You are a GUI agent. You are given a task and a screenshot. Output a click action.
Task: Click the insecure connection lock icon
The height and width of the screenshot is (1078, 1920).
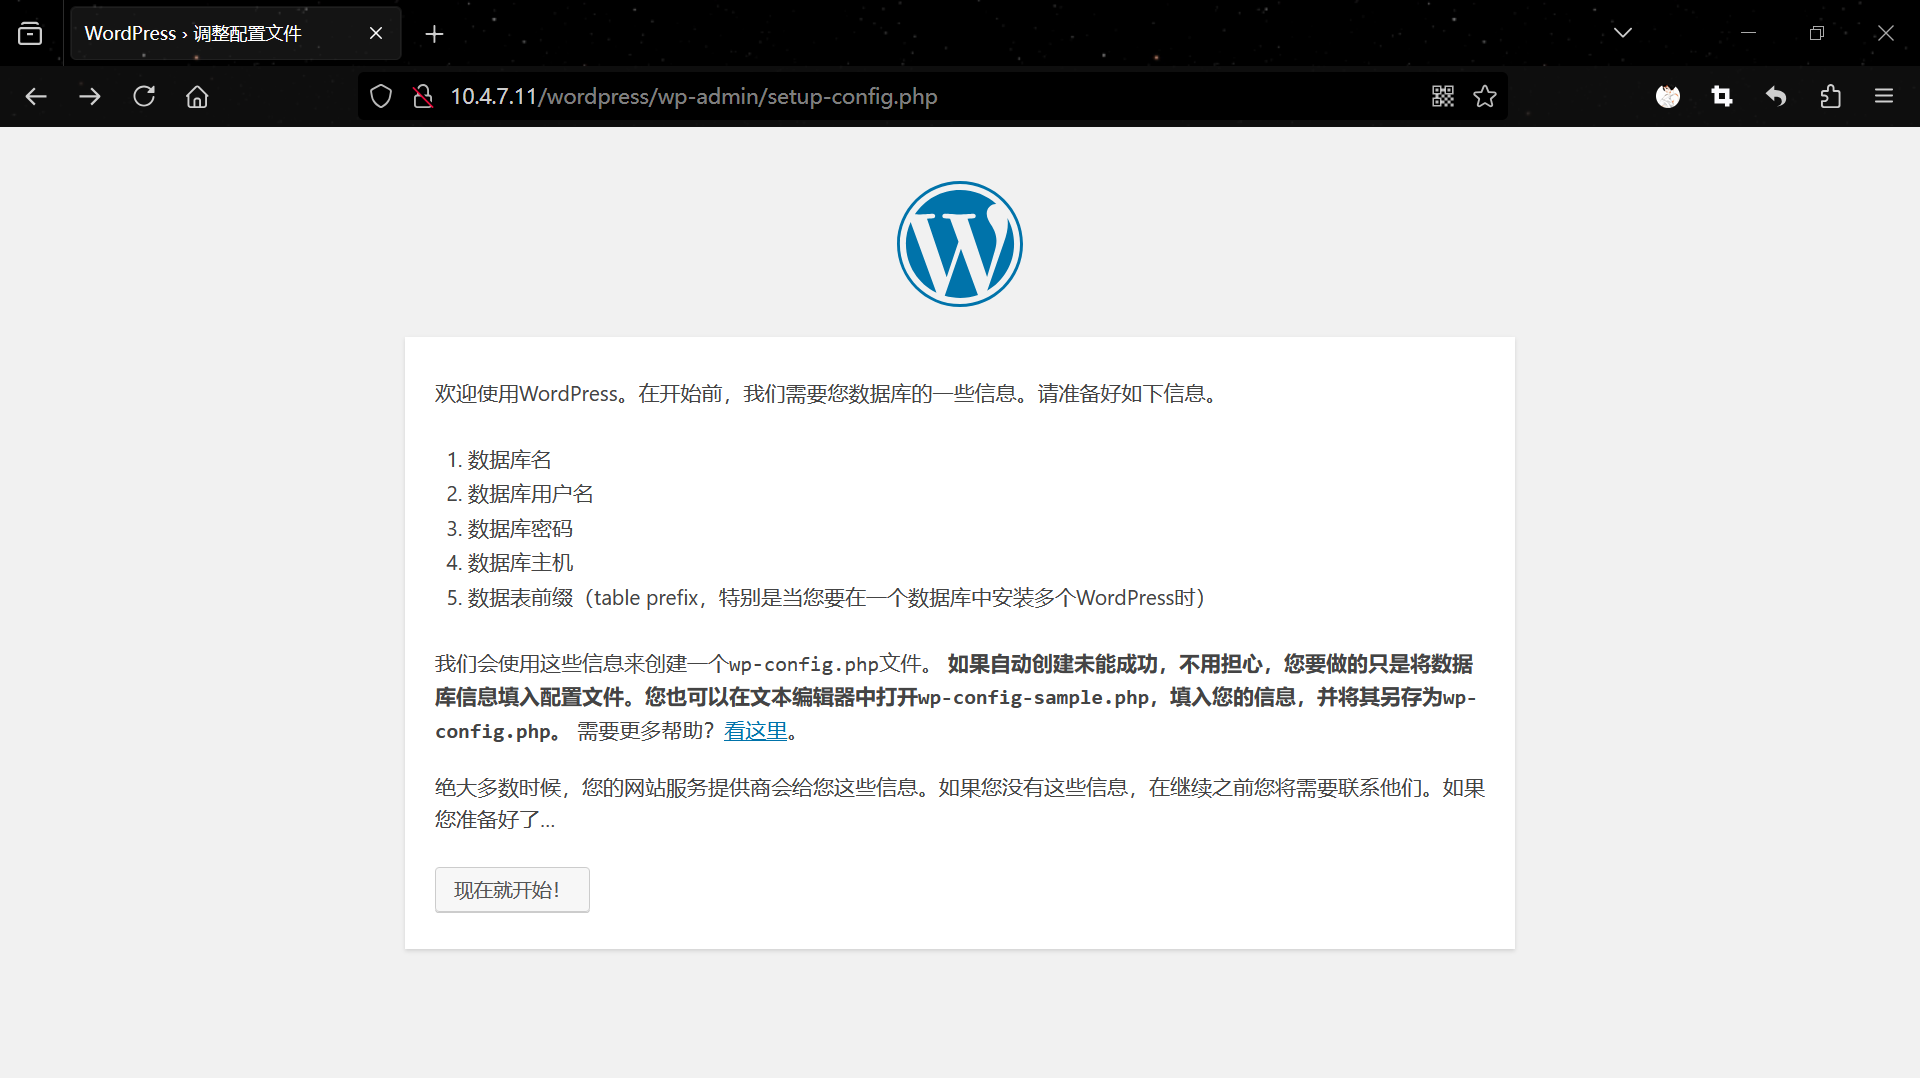(423, 96)
